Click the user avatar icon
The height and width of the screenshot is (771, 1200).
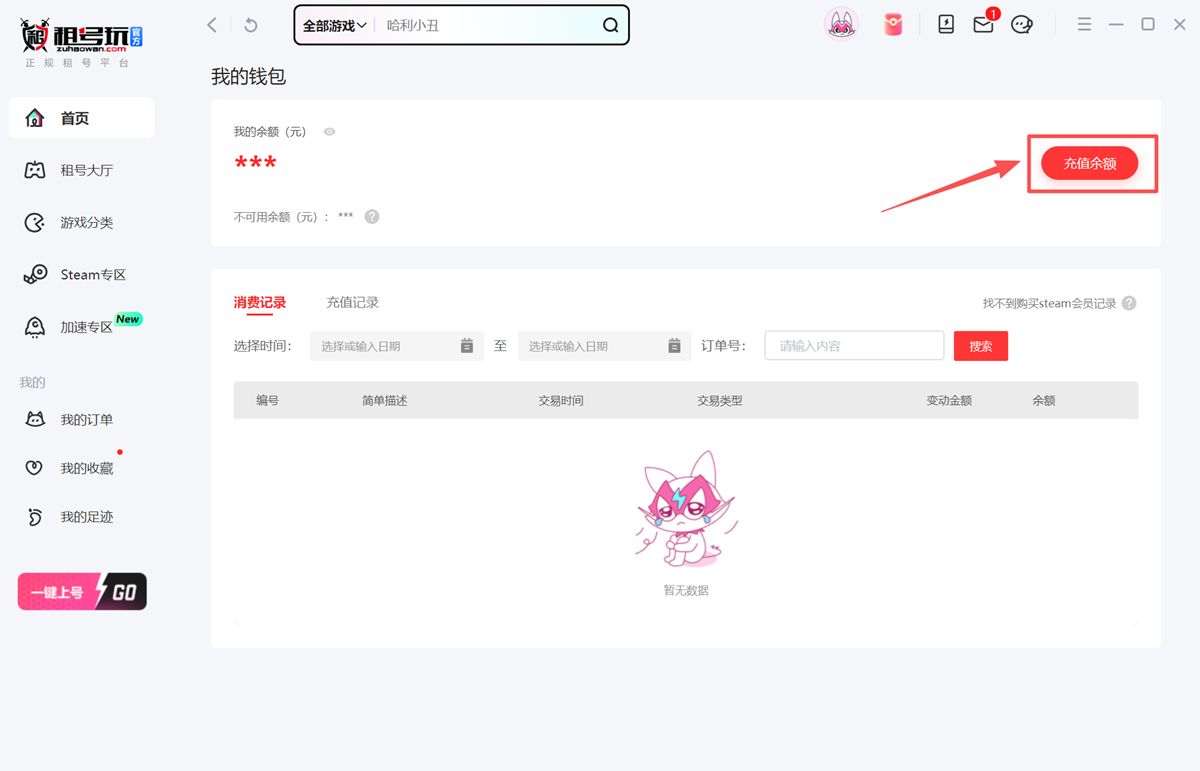coord(841,24)
